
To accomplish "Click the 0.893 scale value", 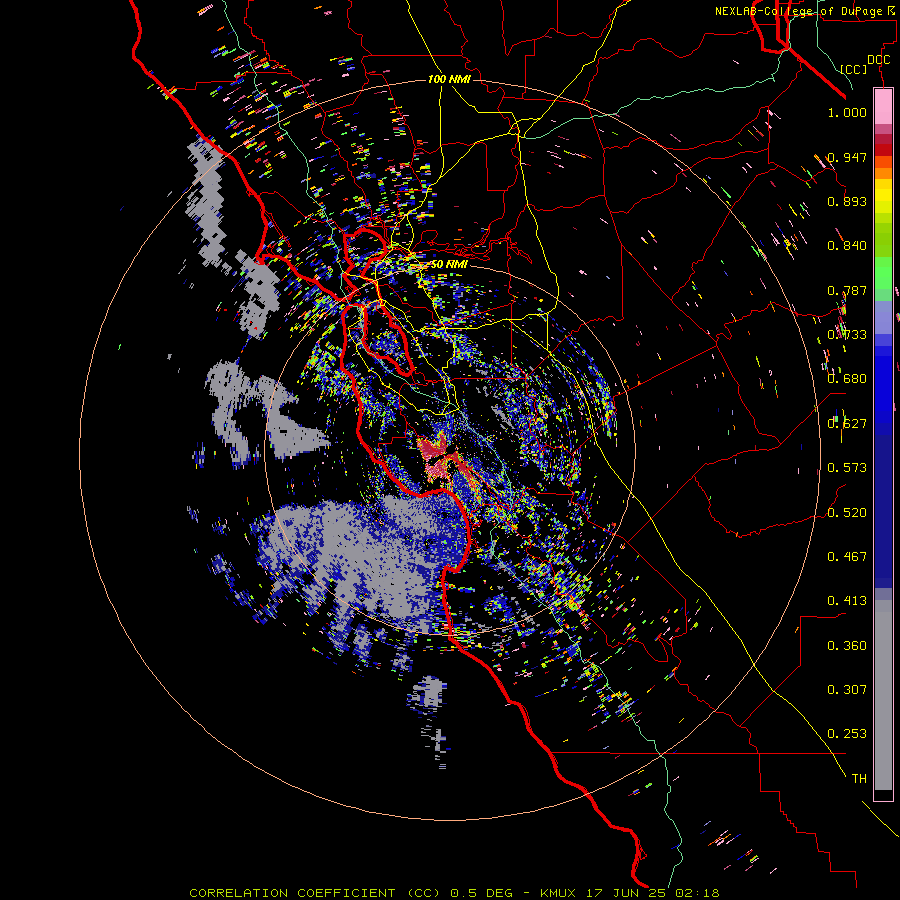I will click(x=847, y=201).
